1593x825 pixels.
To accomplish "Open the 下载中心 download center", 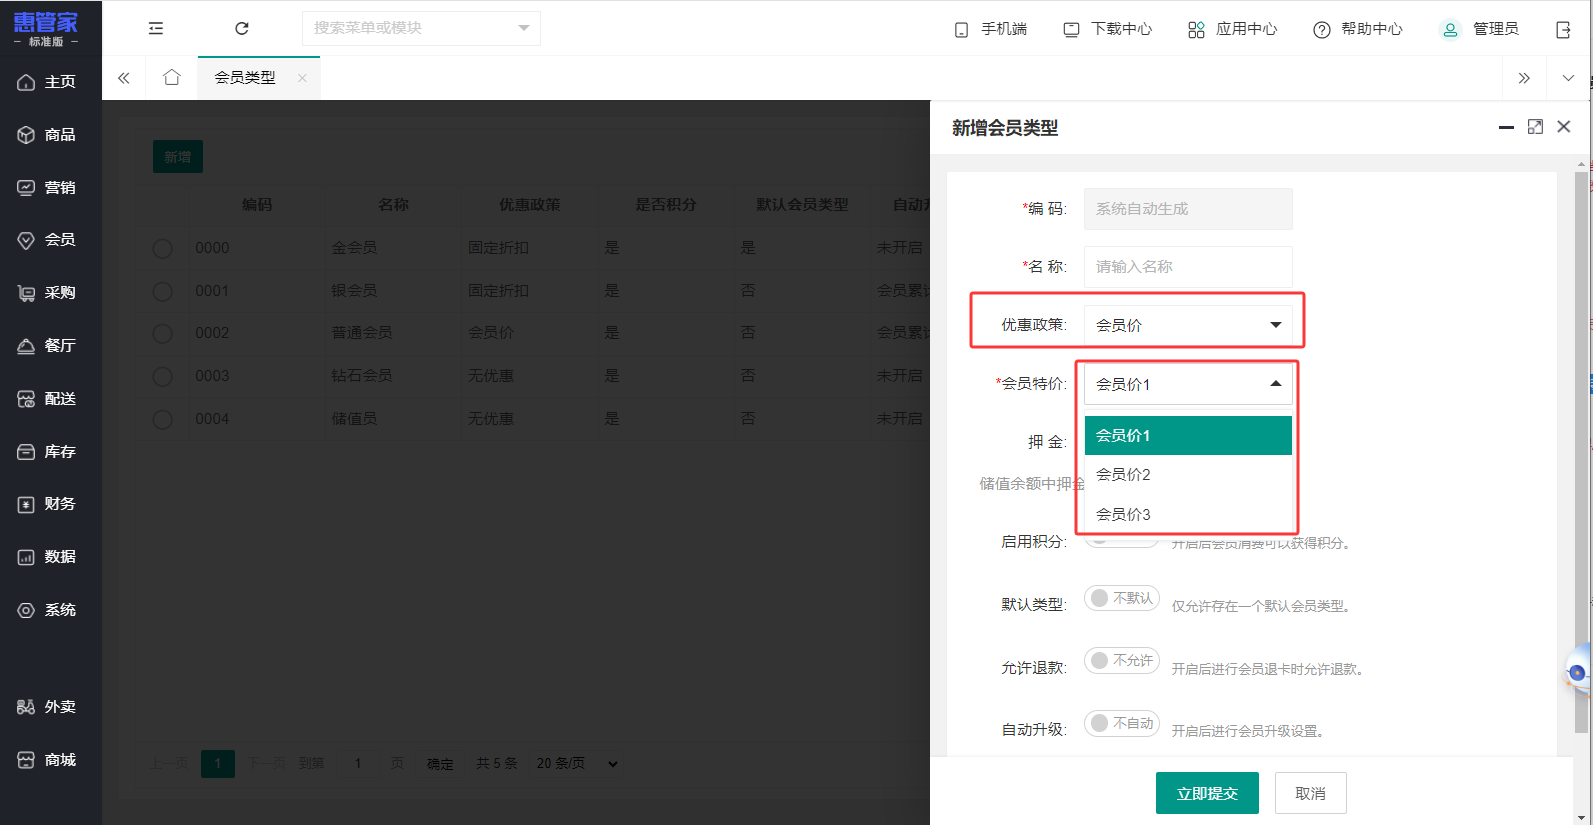I will 1107,29.
